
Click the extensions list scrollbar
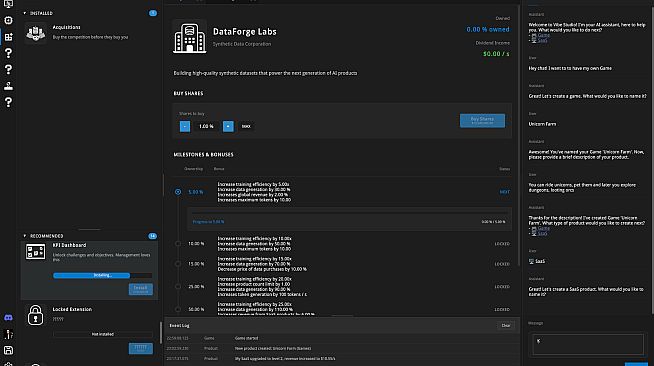(x=161, y=332)
